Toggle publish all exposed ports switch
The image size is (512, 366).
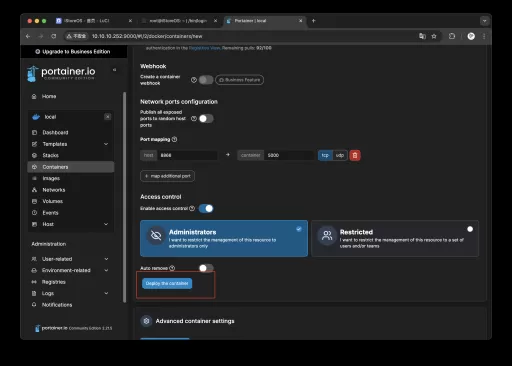point(206,119)
